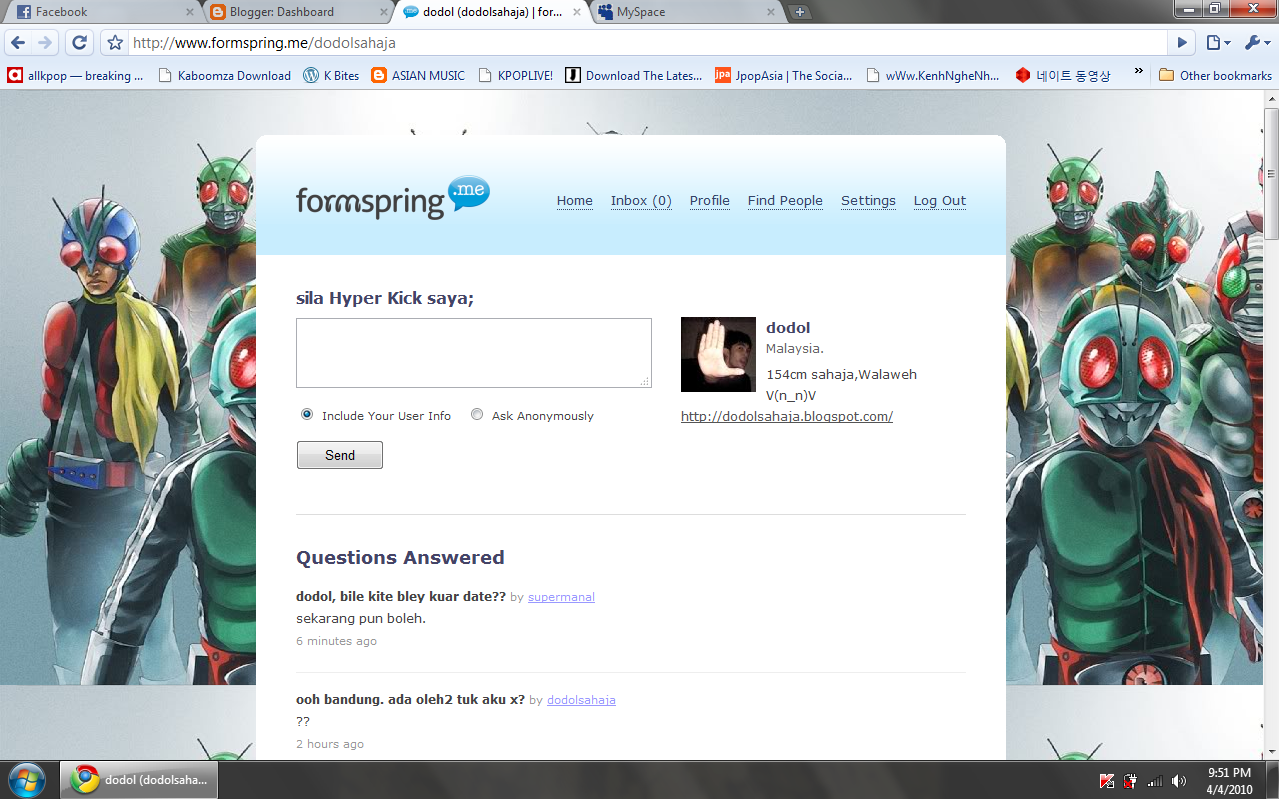Open the Windows Start menu orb
This screenshot has height=799, width=1279.
(27, 779)
